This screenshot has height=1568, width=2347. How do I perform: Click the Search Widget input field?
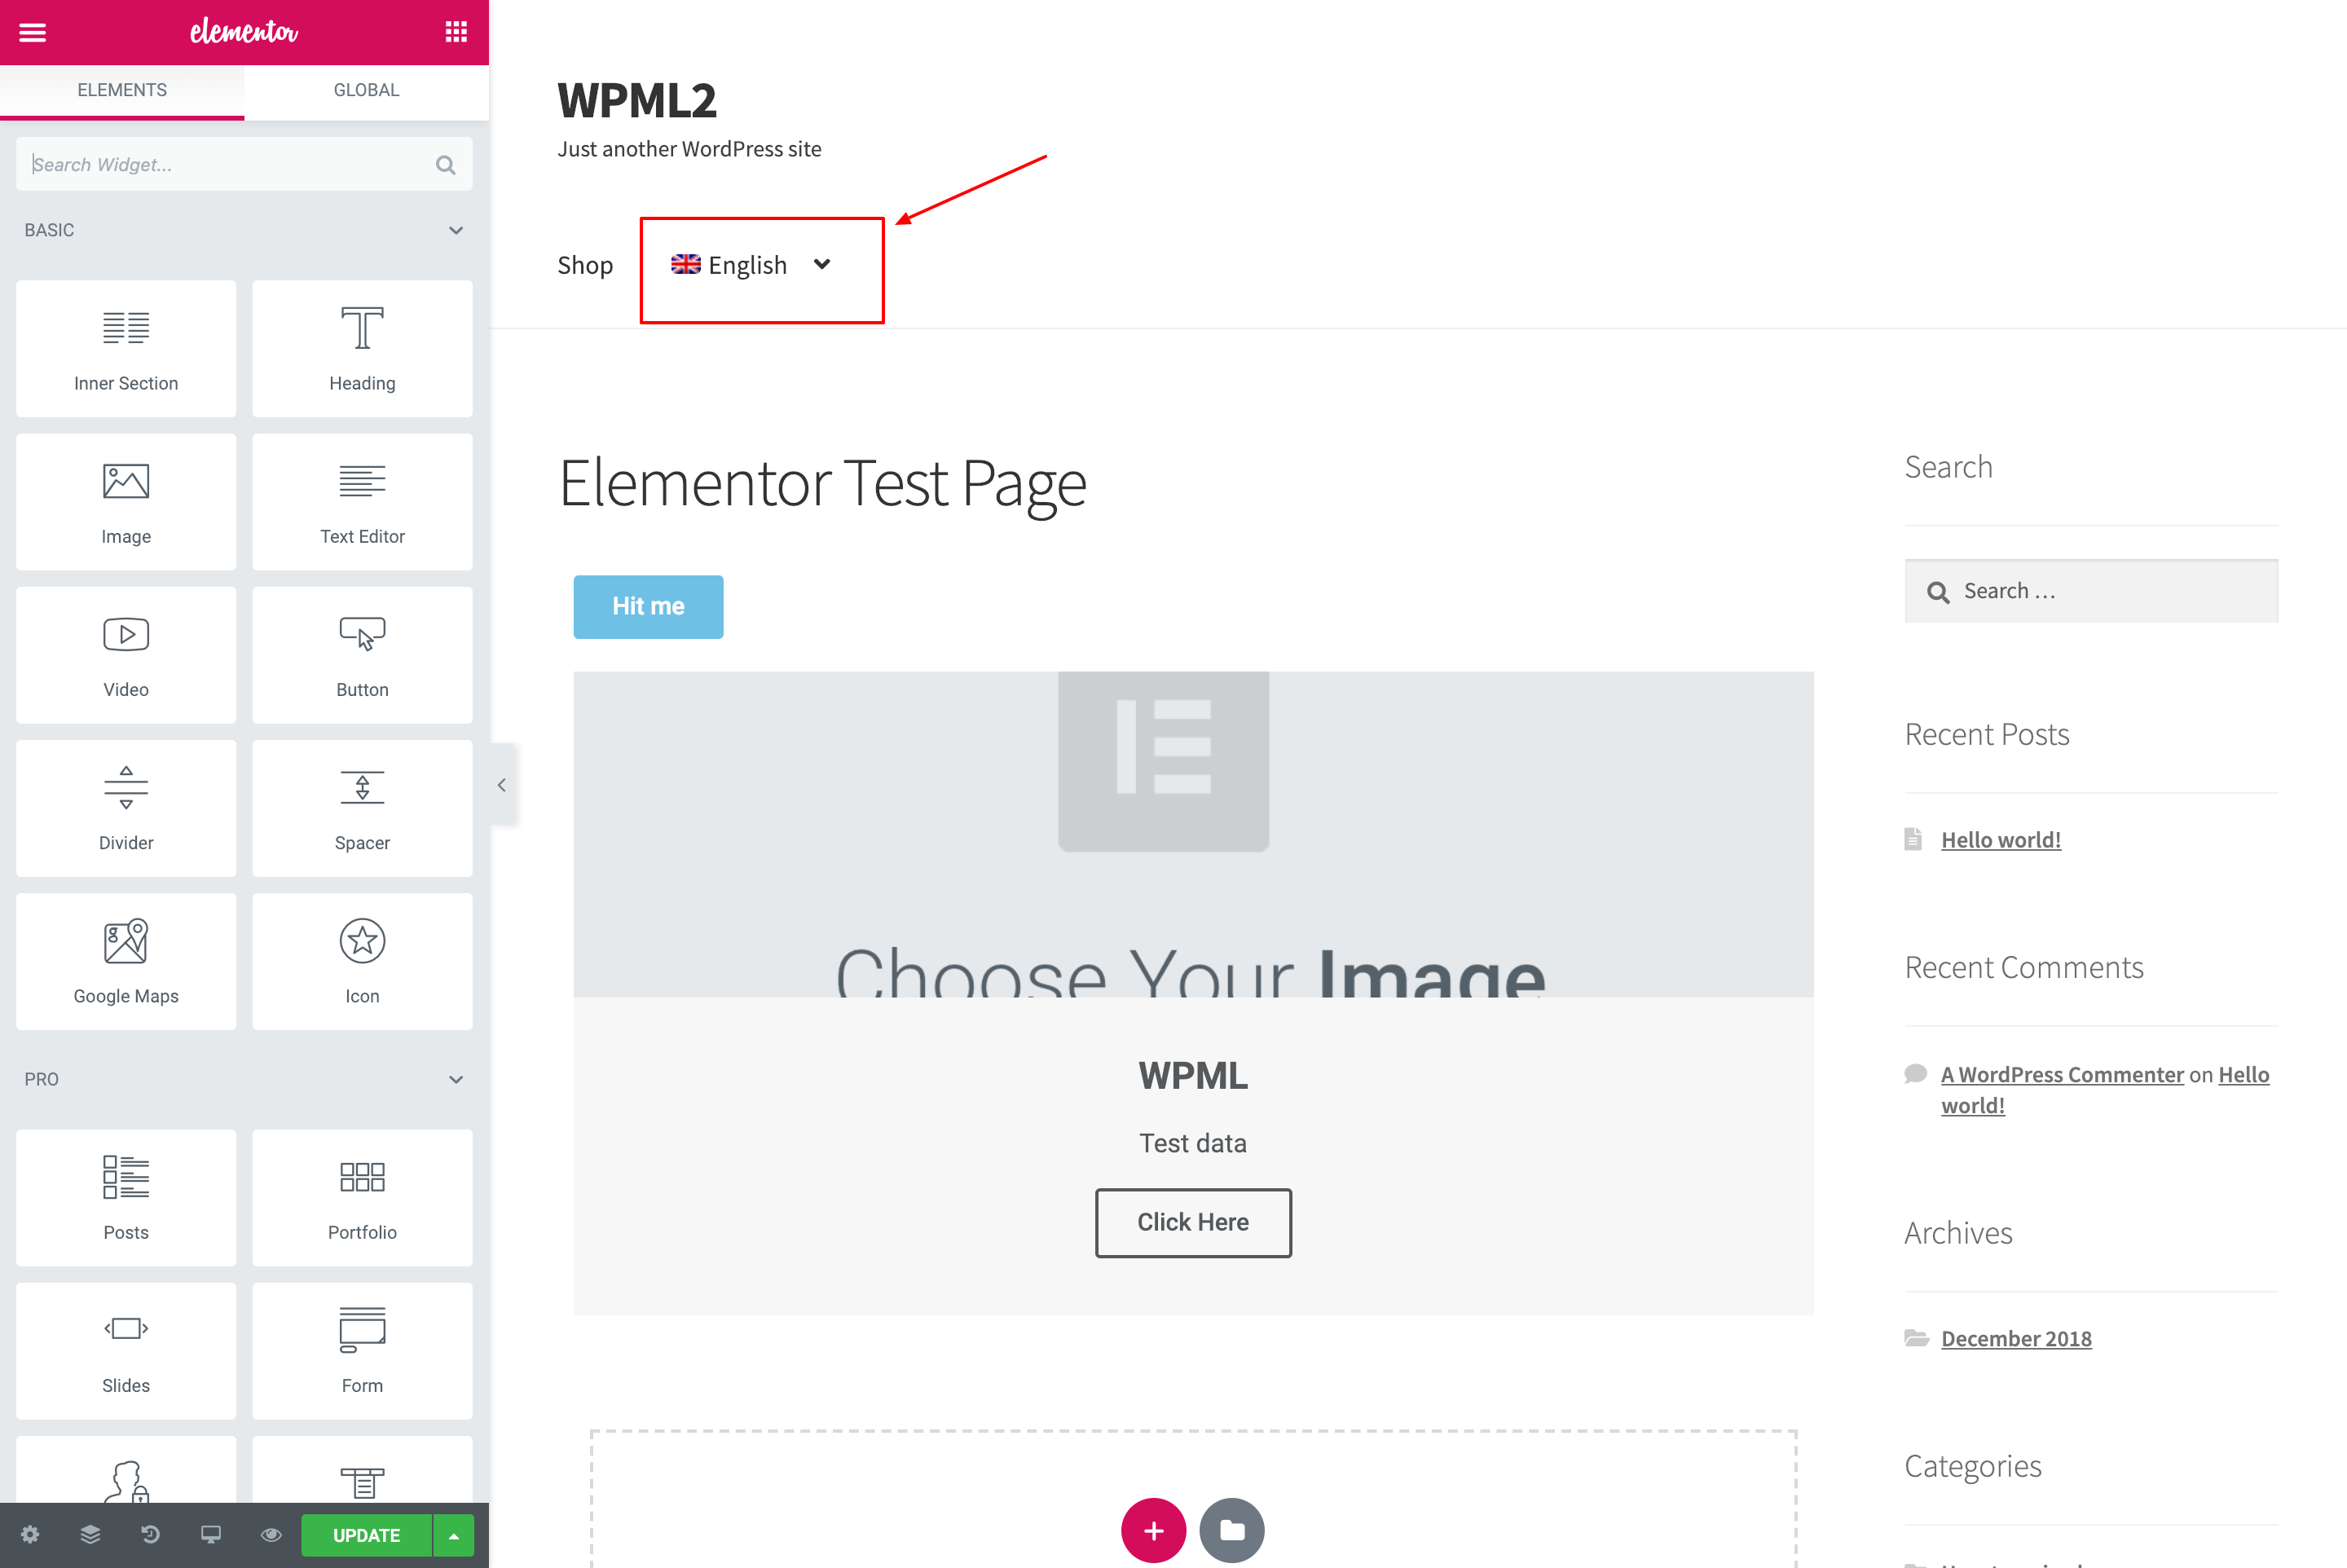click(229, 165)
